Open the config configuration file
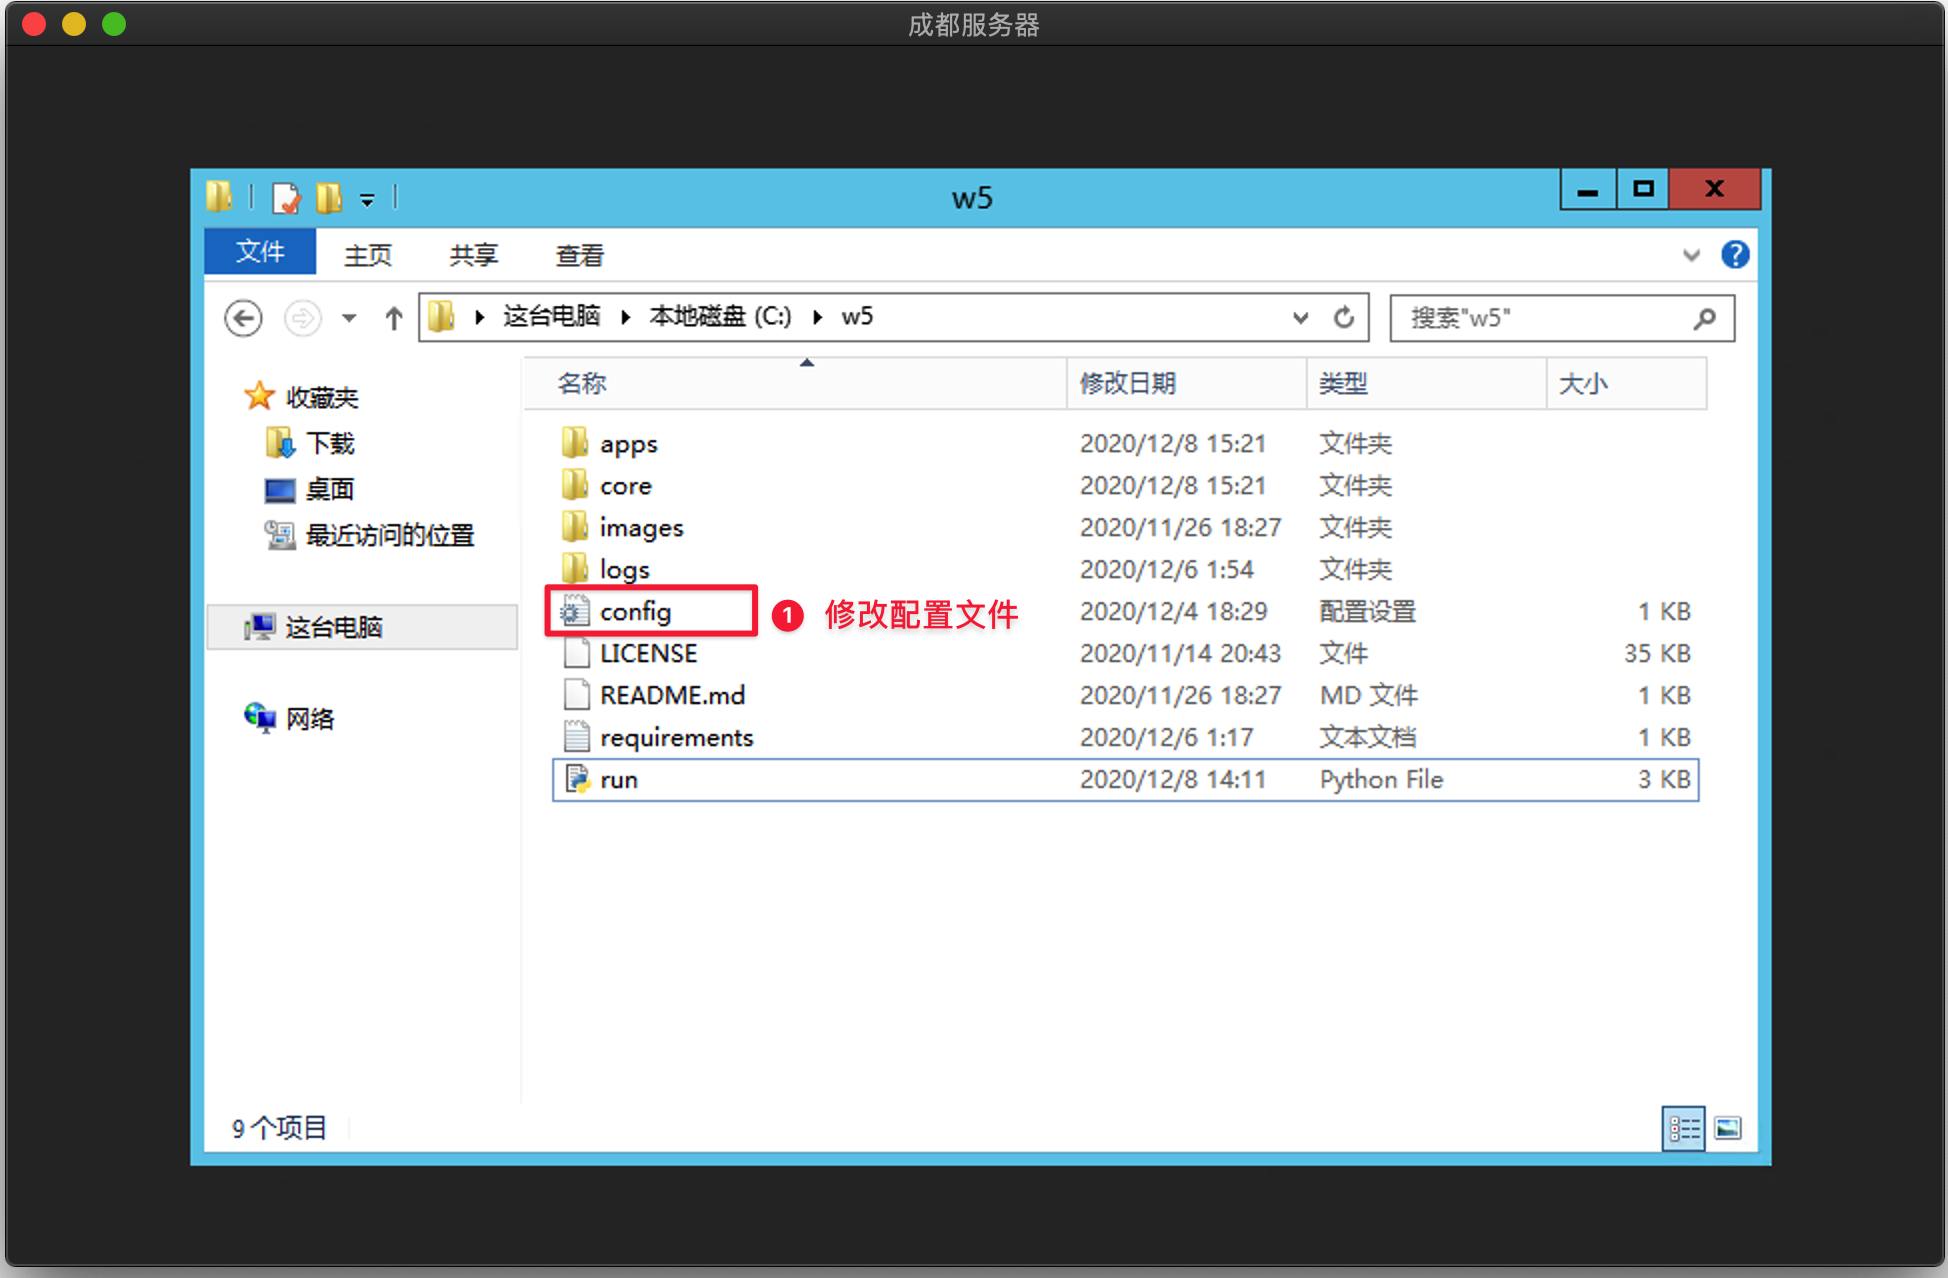Viewport: 1948px width, 1278px height. point(634,611)
